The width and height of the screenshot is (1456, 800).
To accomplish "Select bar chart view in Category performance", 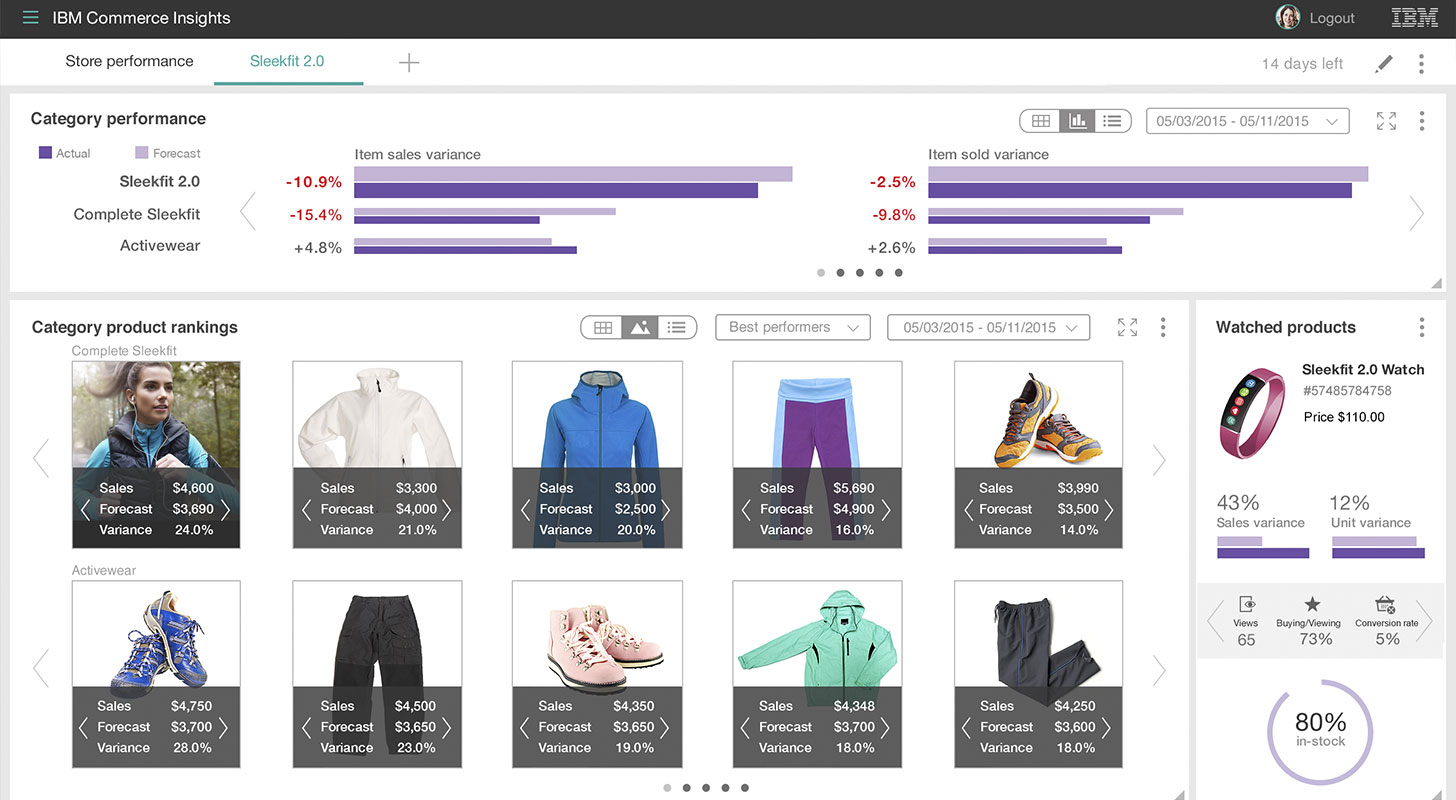I will [1076, 120].
